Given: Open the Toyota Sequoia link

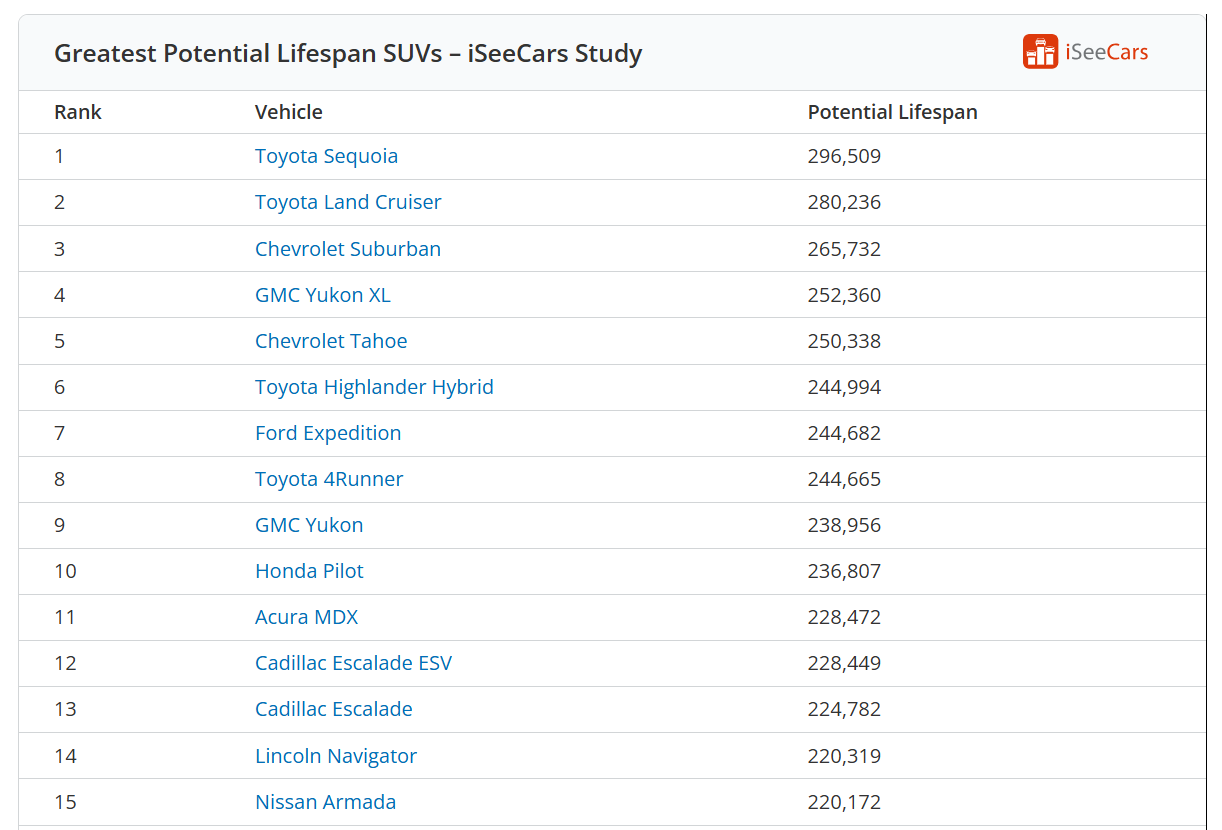Looking at the screenshot, I should (x=326, y=156).
